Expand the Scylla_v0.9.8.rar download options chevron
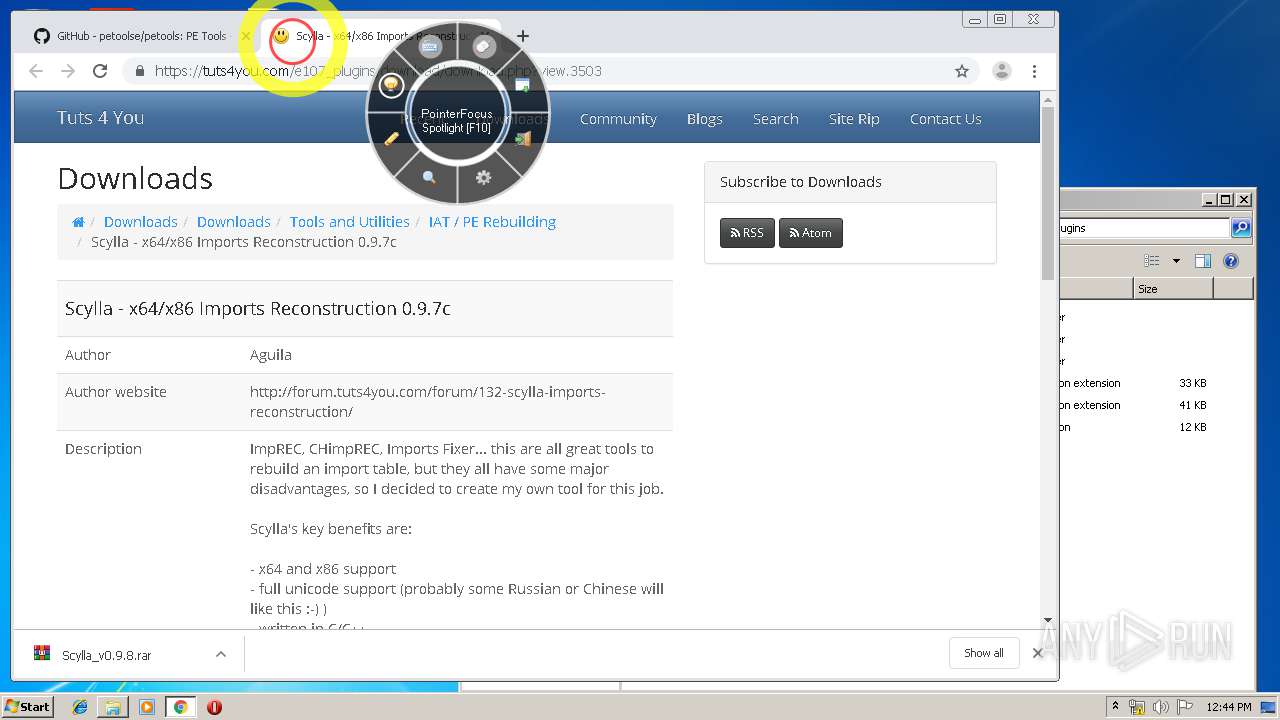Viewport: 1280px width, 720px height. click(x=221, y=655)
